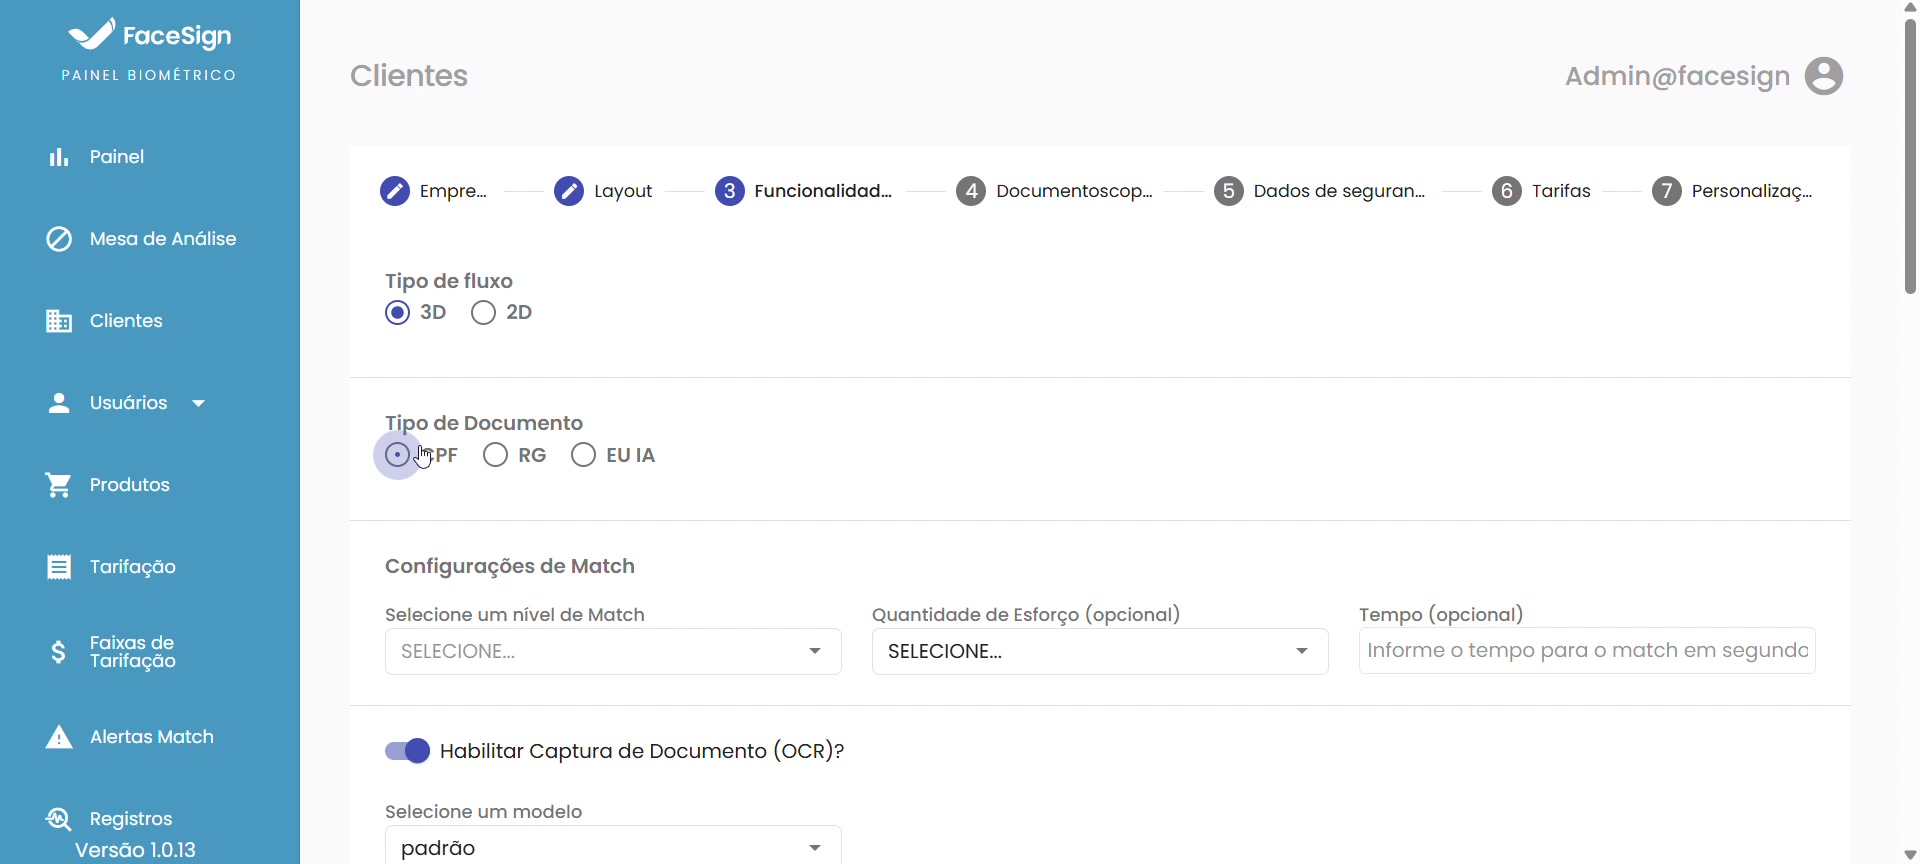Open the Admin account avatar icon
This screenshot has width=1920, height=864.
click(x=1823, y=76)
